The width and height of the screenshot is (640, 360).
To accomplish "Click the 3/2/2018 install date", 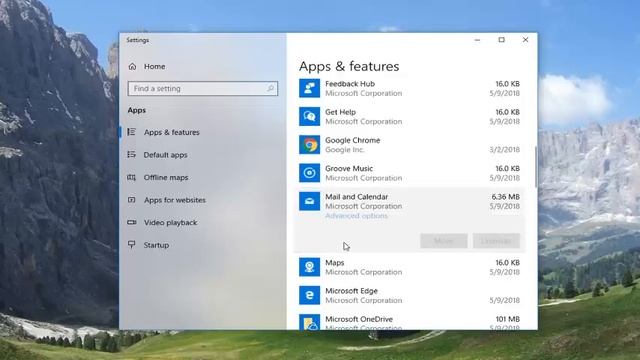I will point(504,150).
